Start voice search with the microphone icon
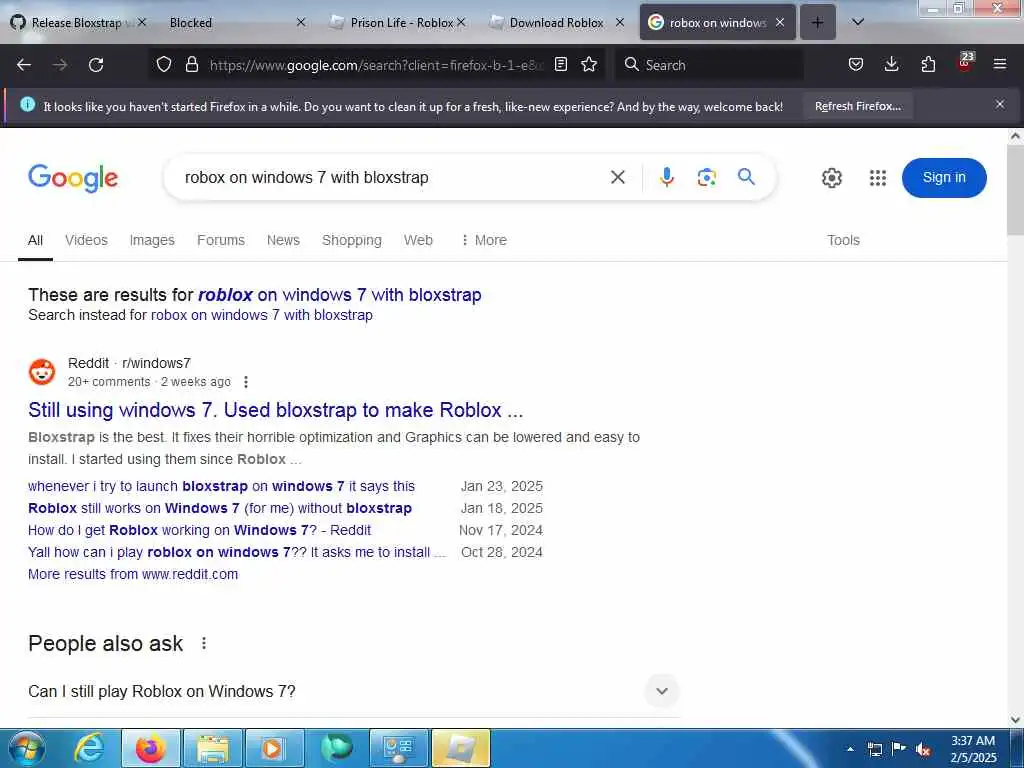The height and width of the screenshot is (768, 1024). [666, 177]
